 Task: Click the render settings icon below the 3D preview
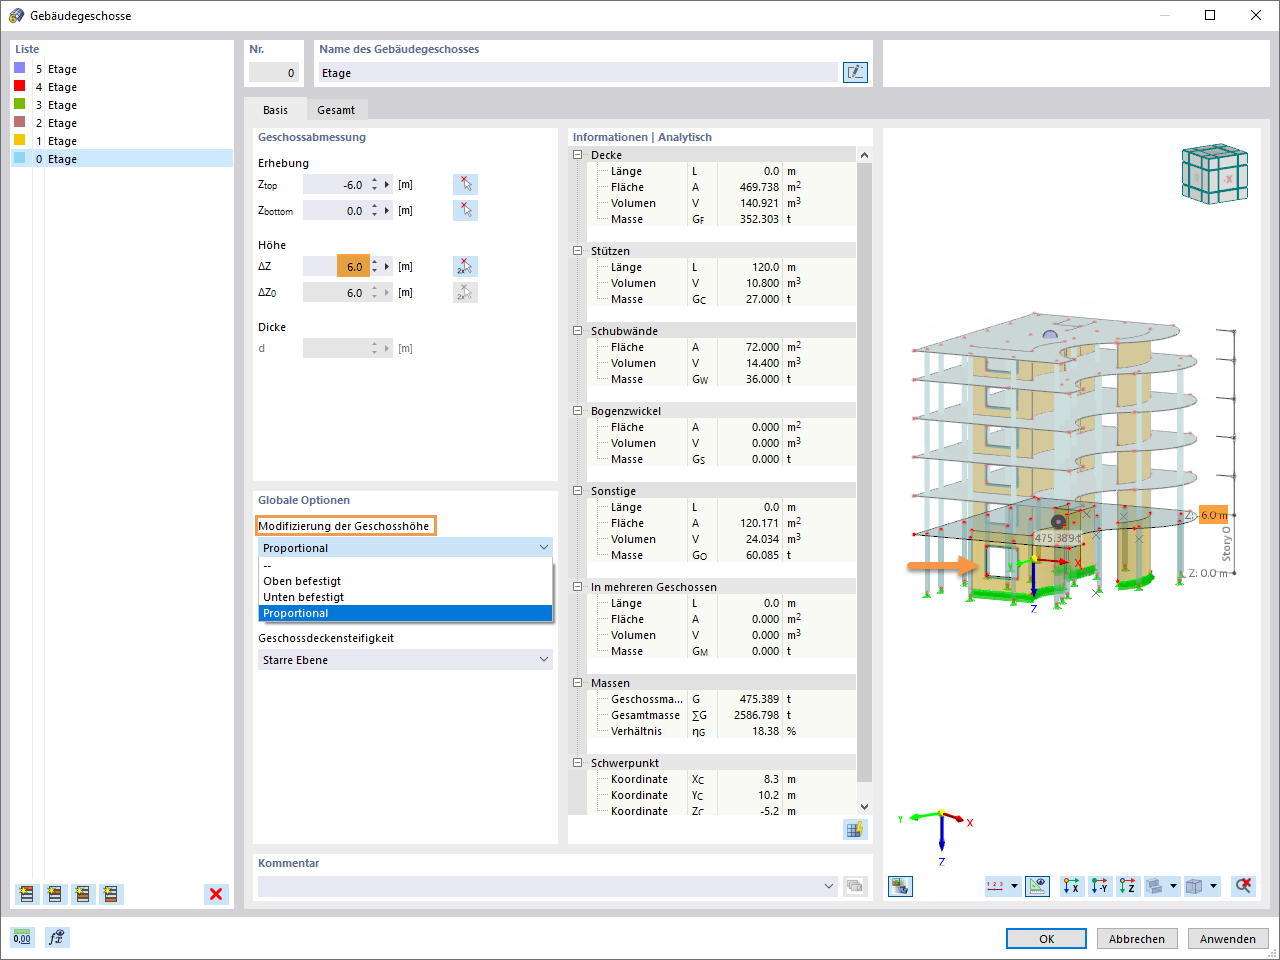(x=901, y=886)
